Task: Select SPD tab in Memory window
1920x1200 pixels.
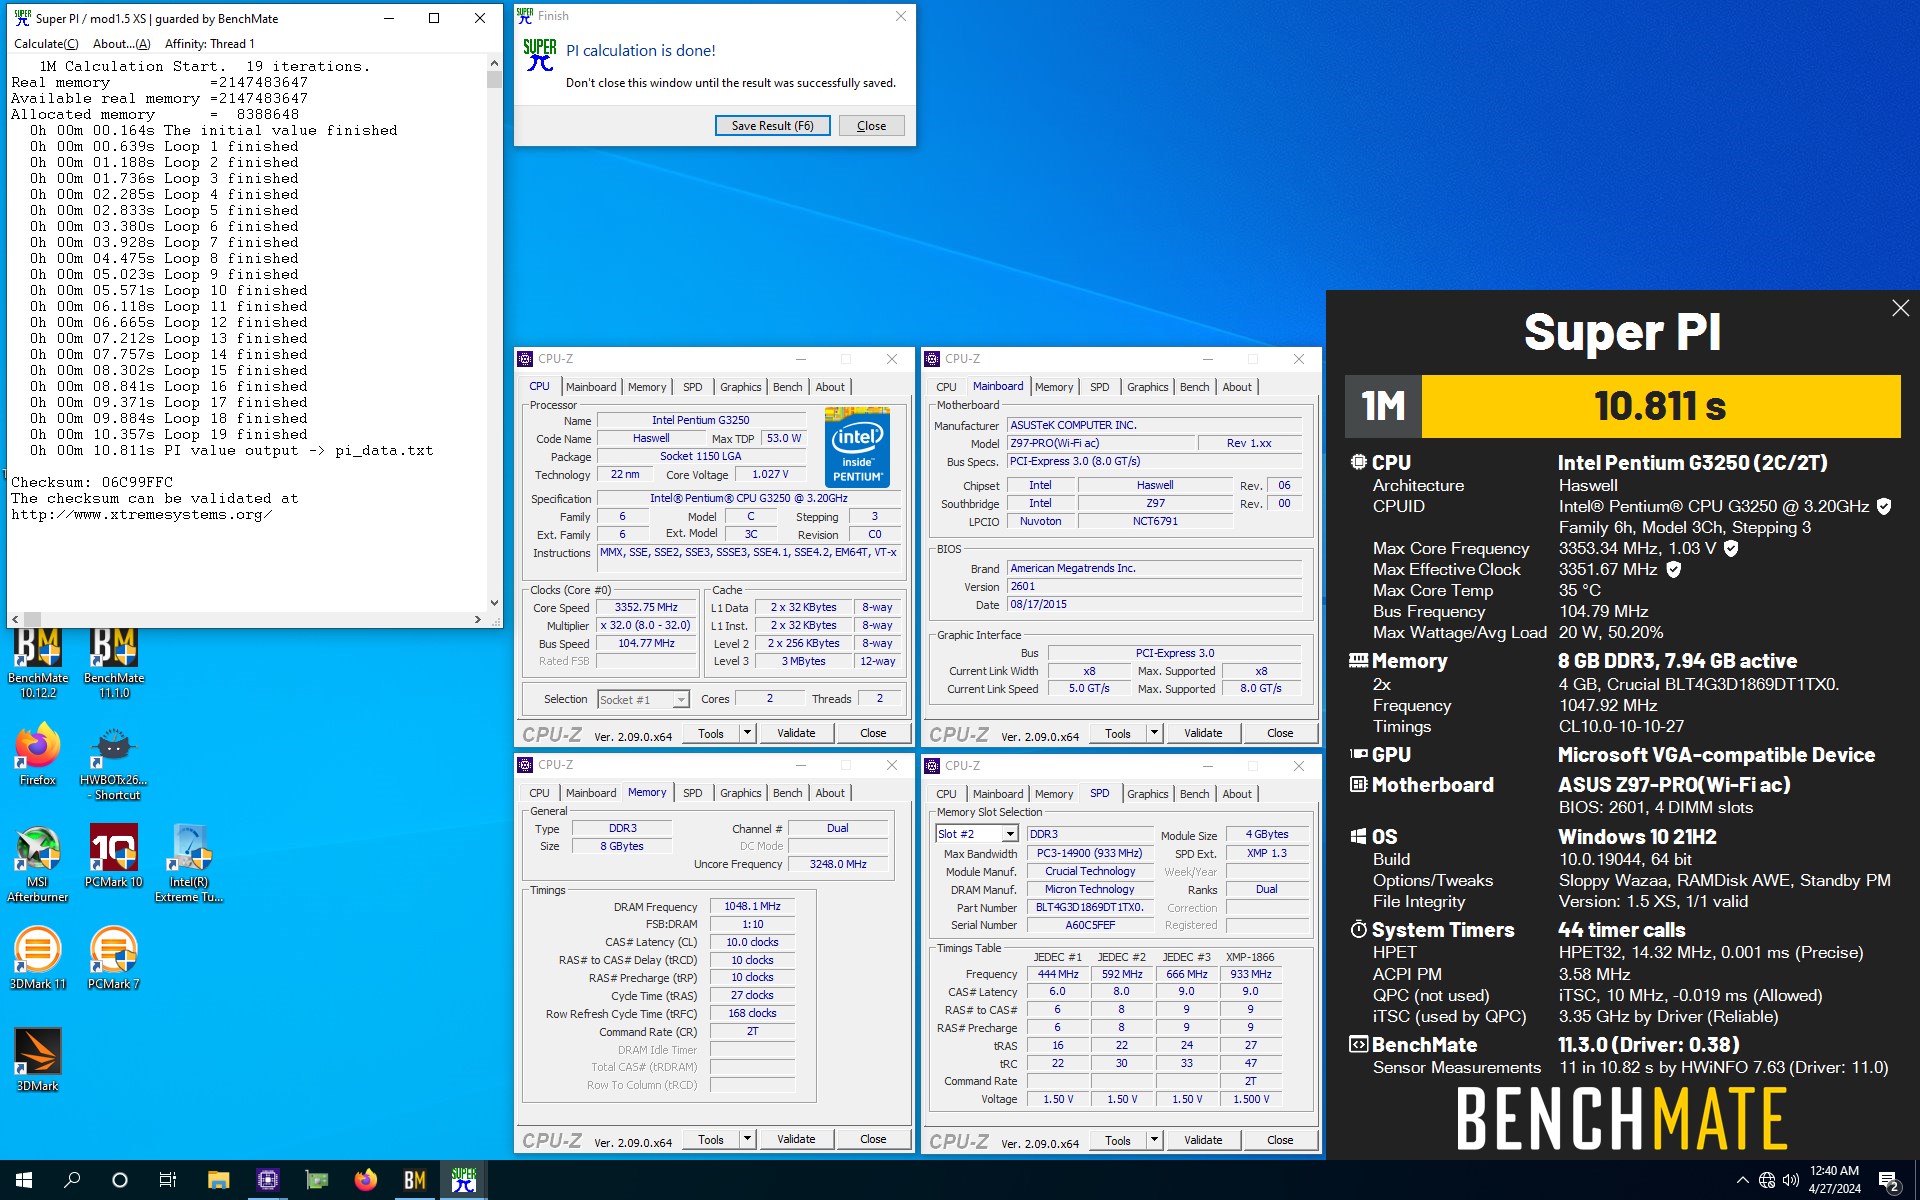Action: (x=692, y=793)
